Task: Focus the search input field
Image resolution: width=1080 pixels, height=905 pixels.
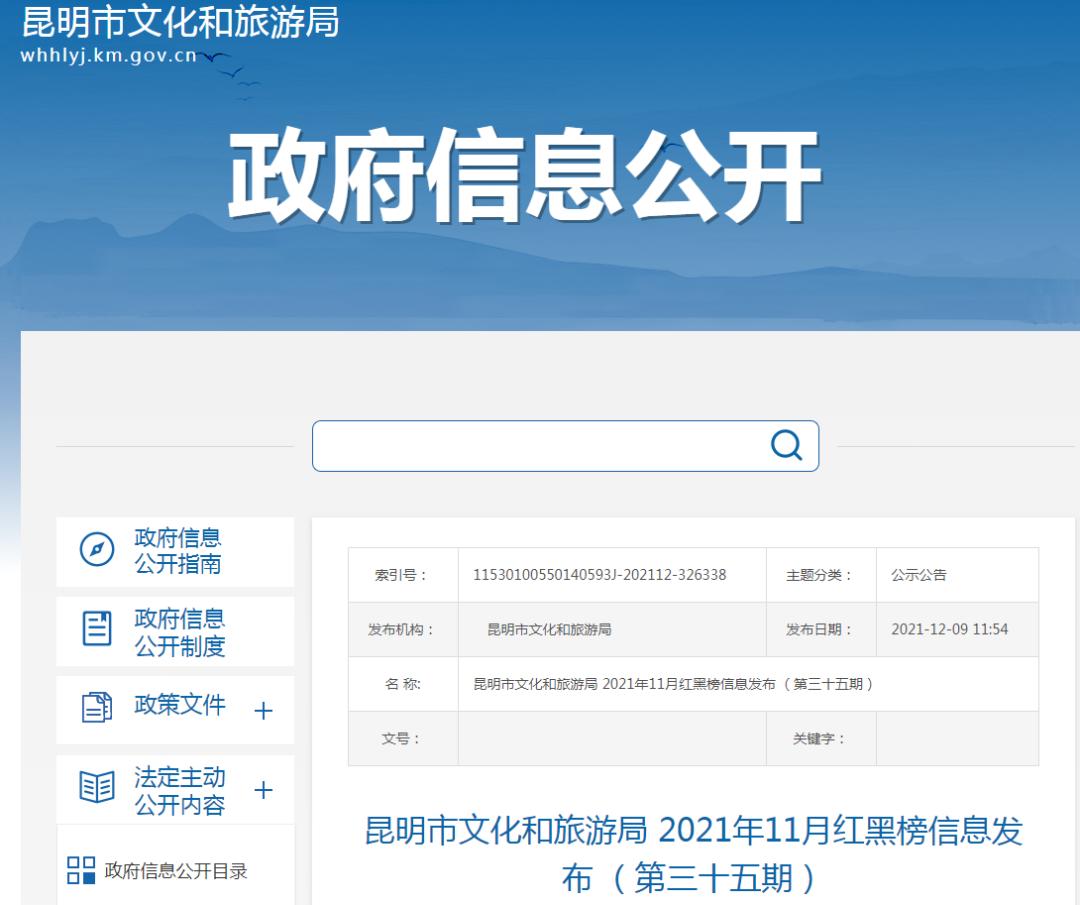Action: 540,446
